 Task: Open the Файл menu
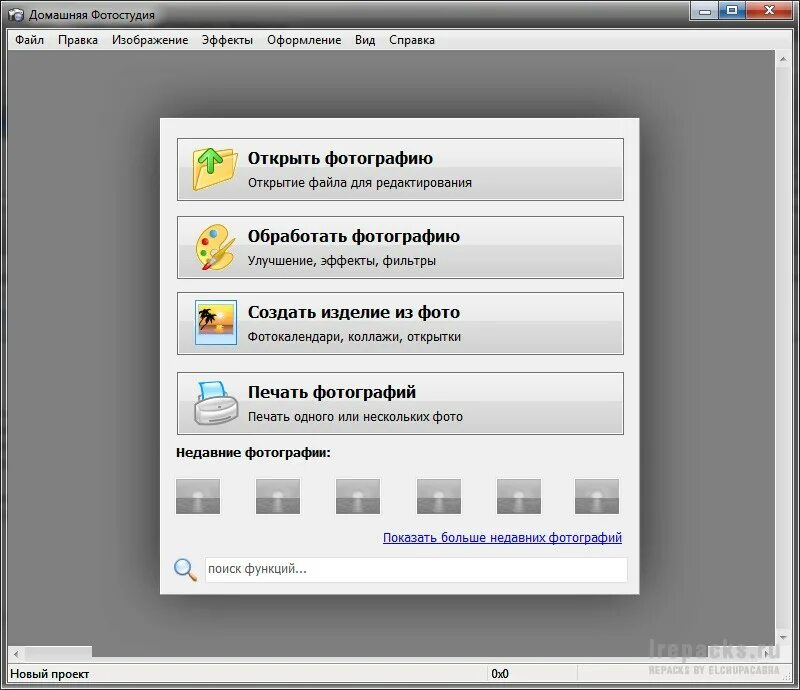pos(29,40)
